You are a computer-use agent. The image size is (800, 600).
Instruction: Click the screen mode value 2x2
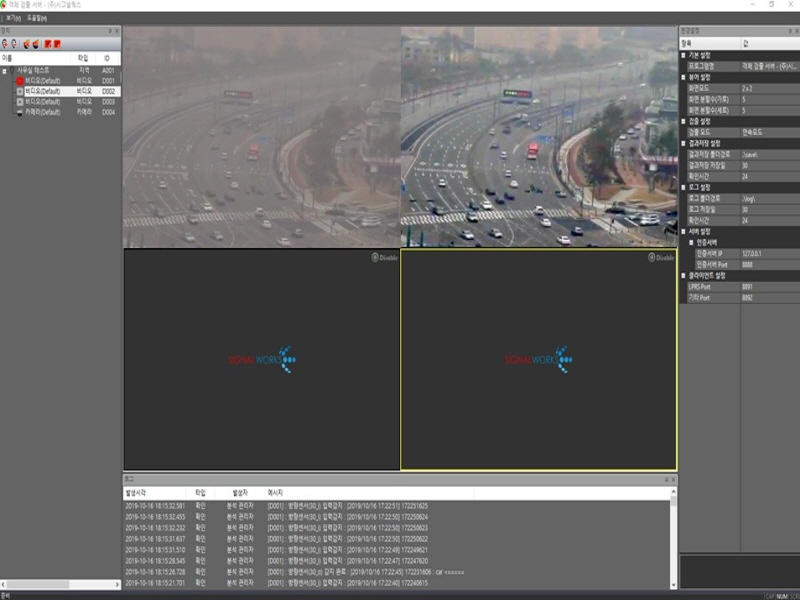pyautogui.click(x=770, y=88)
